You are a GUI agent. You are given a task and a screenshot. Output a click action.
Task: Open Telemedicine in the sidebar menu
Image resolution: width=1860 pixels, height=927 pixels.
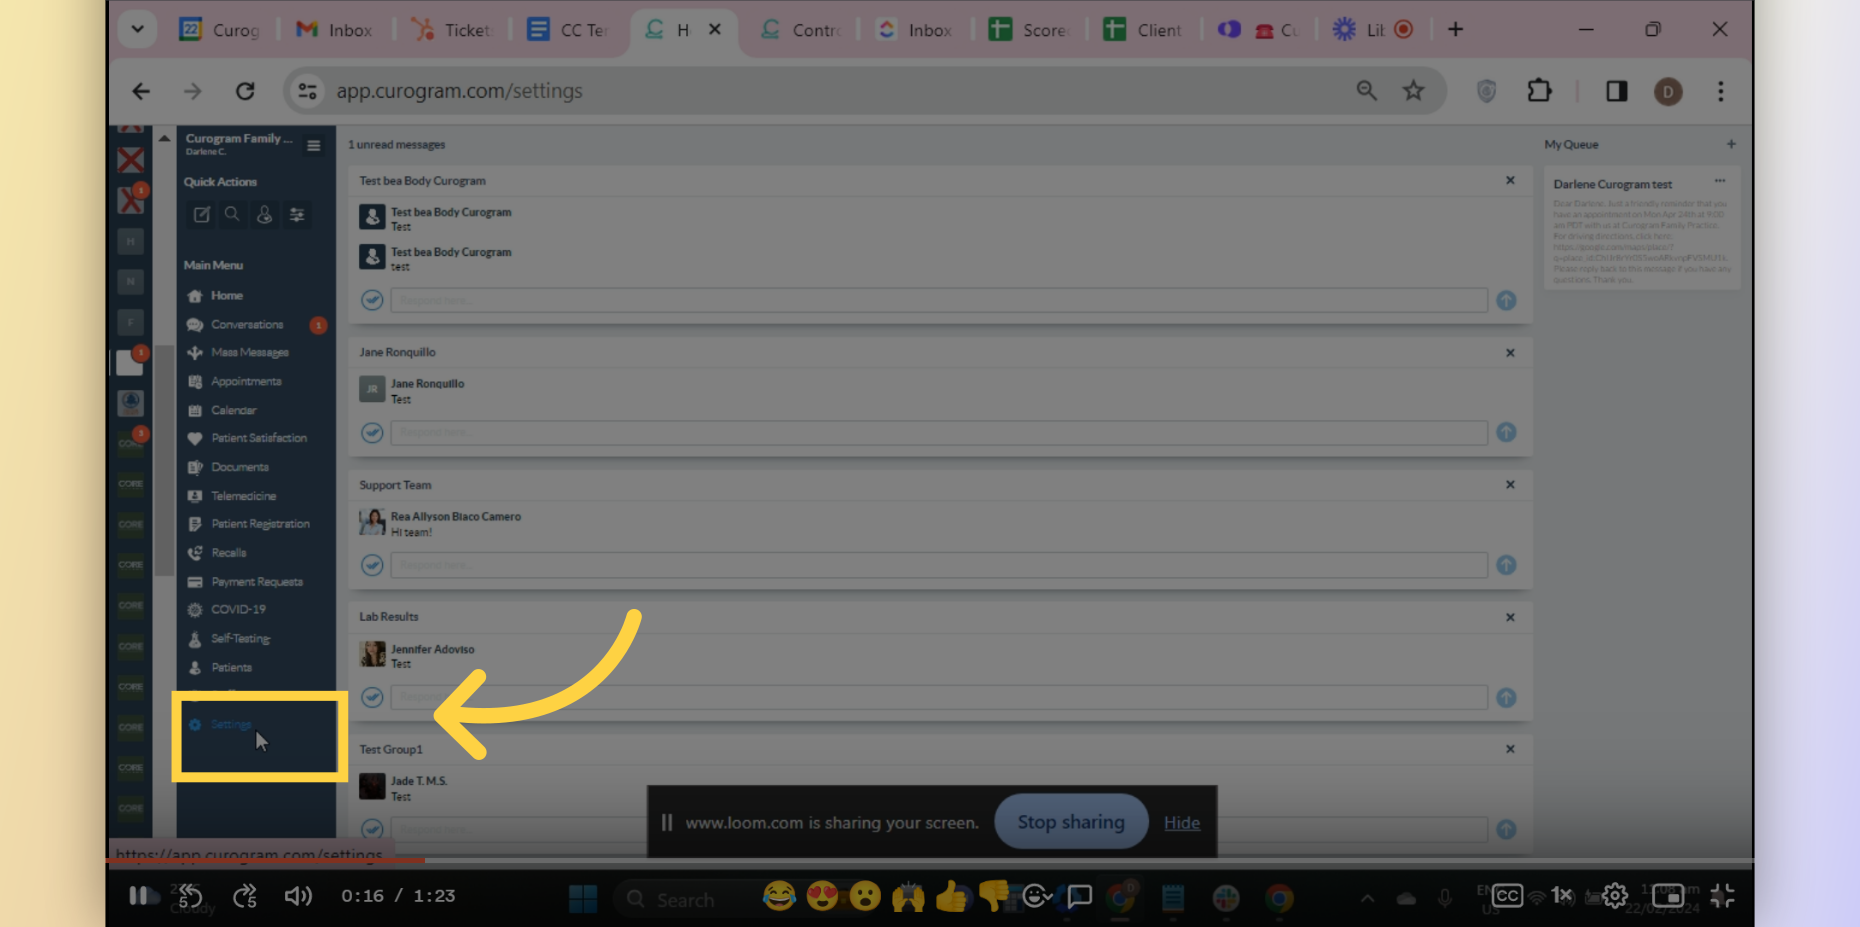pos(243,496)
